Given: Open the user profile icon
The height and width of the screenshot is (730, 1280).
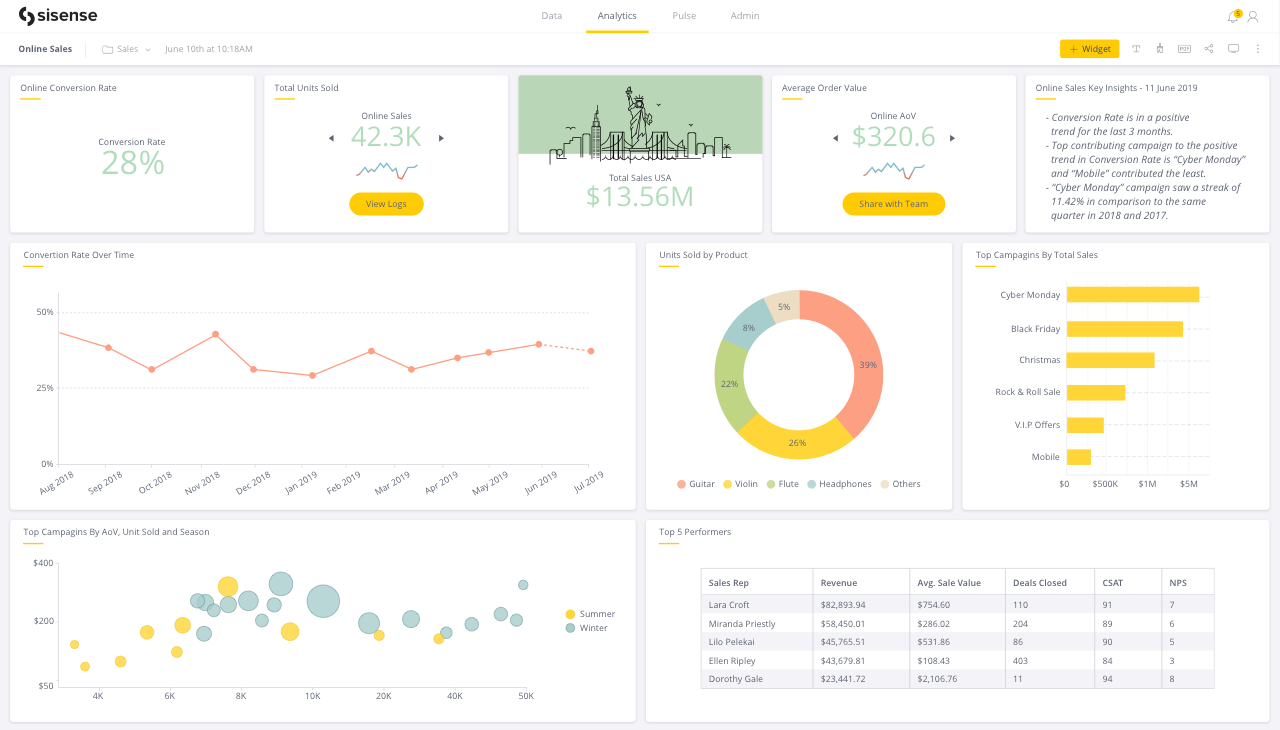Looking at the screenshot, I should tap(1252, 17).
